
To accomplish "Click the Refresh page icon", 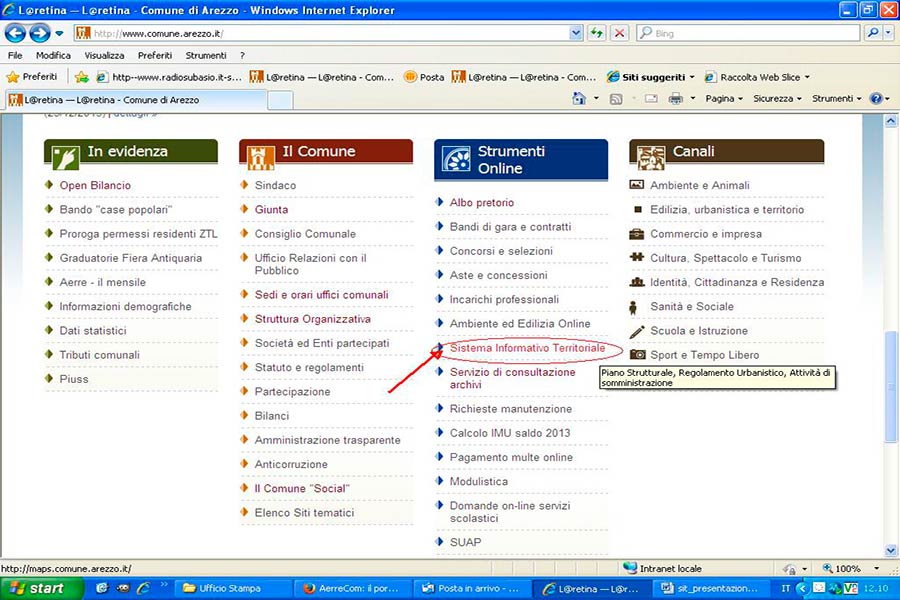I will click(x=597, y=33).
